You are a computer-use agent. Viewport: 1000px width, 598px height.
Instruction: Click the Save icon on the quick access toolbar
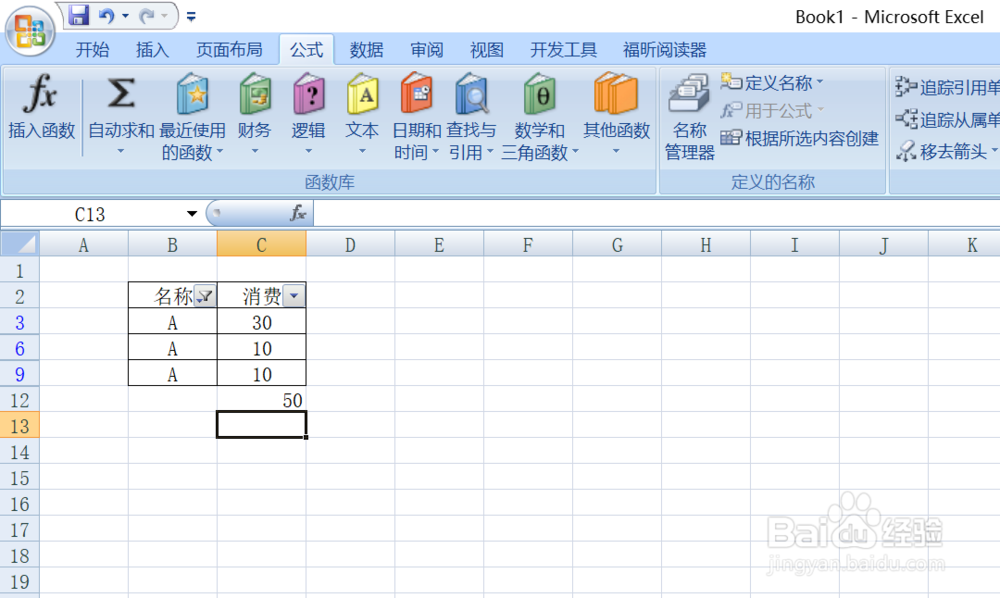[x=78, y=14]
